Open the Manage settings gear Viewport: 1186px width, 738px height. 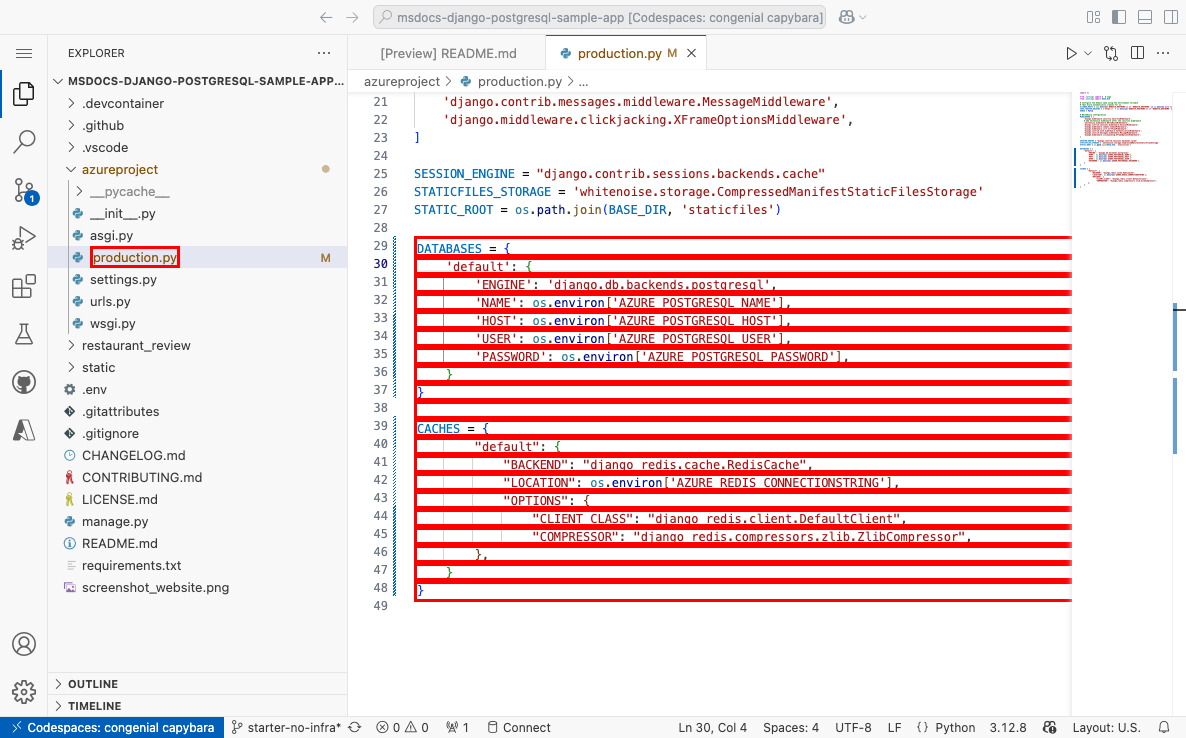click(24, 691)
